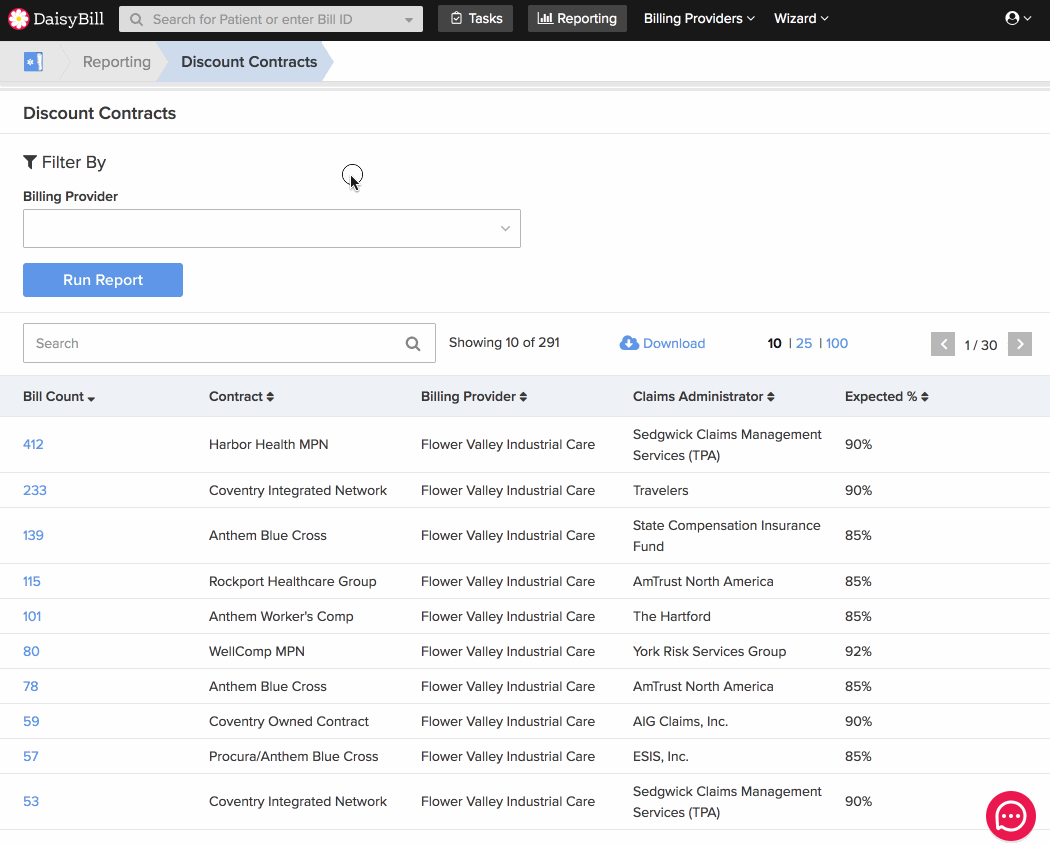
Task: Open the chat support bubble
Action: tap(1010, 816)
